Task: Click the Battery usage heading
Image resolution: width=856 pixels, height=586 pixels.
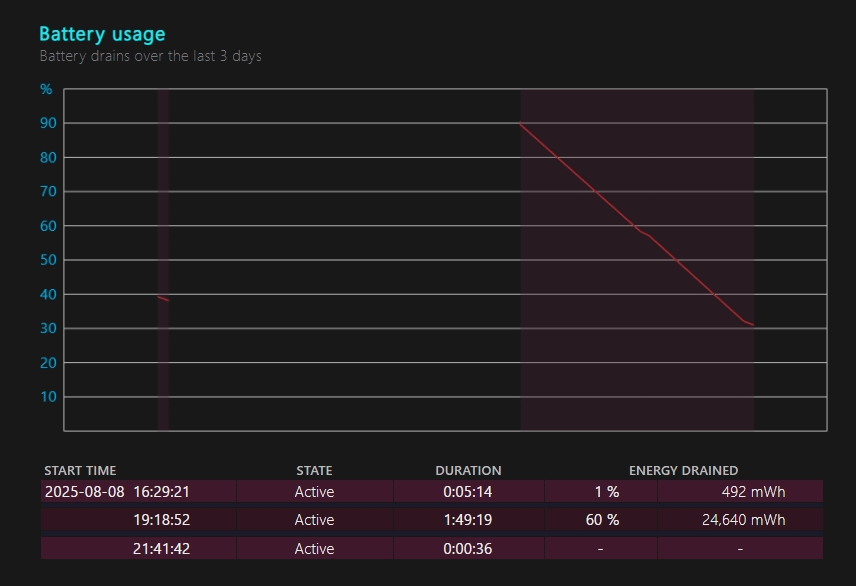Action: click(102, 35)
